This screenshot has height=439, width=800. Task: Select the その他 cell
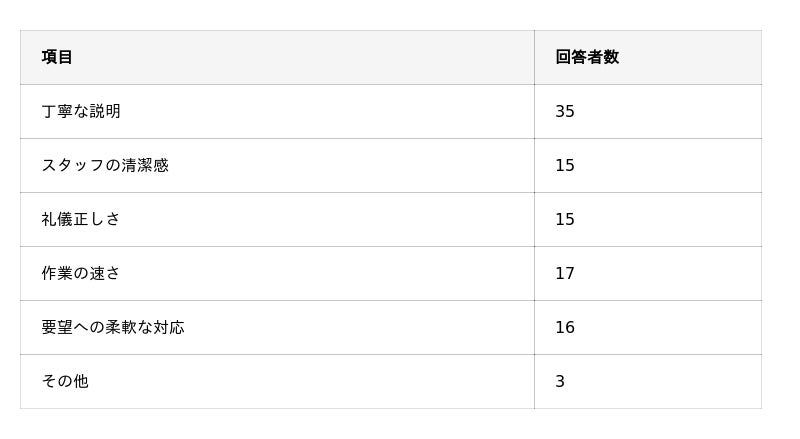coord(65,381)
